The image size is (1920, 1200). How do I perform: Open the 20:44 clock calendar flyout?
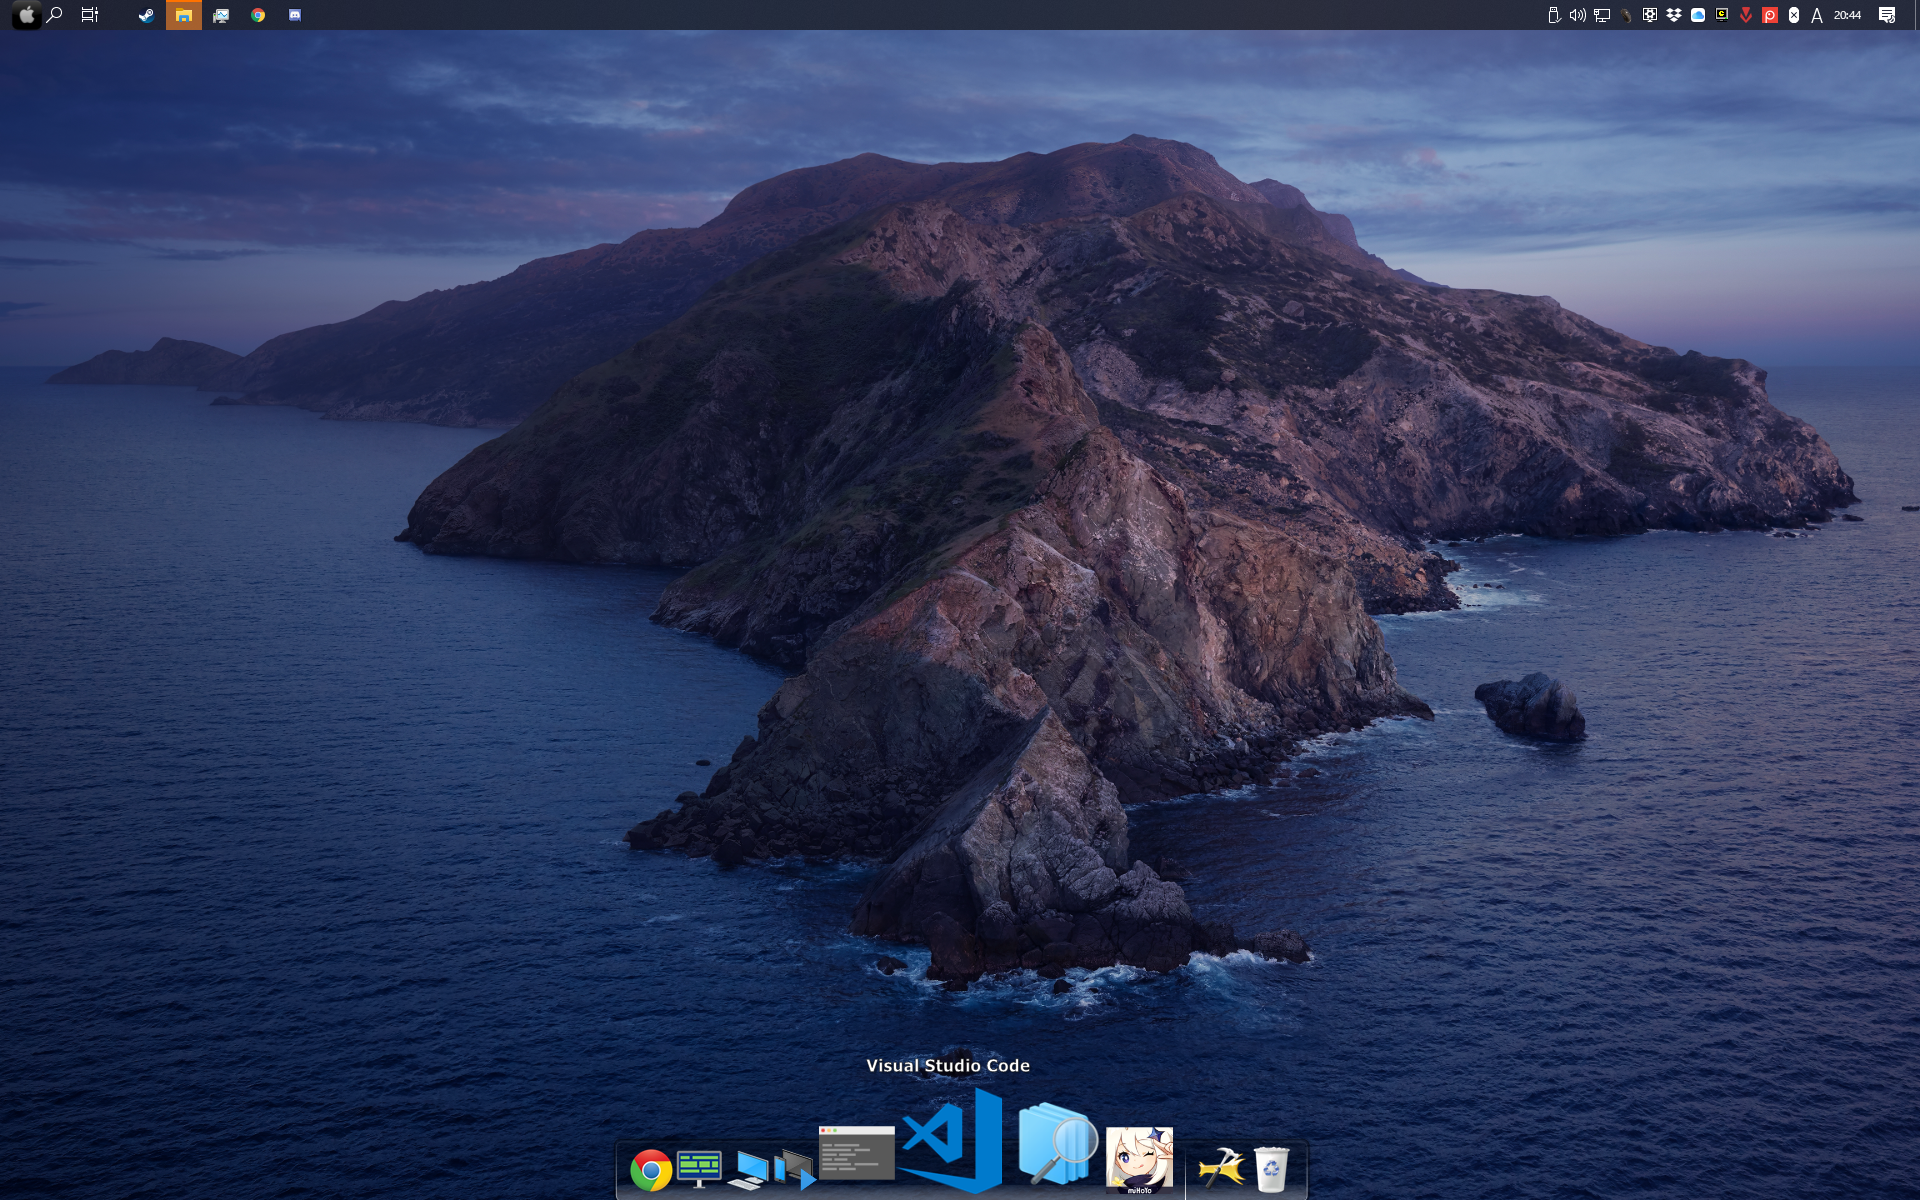tap(1847, 15)
